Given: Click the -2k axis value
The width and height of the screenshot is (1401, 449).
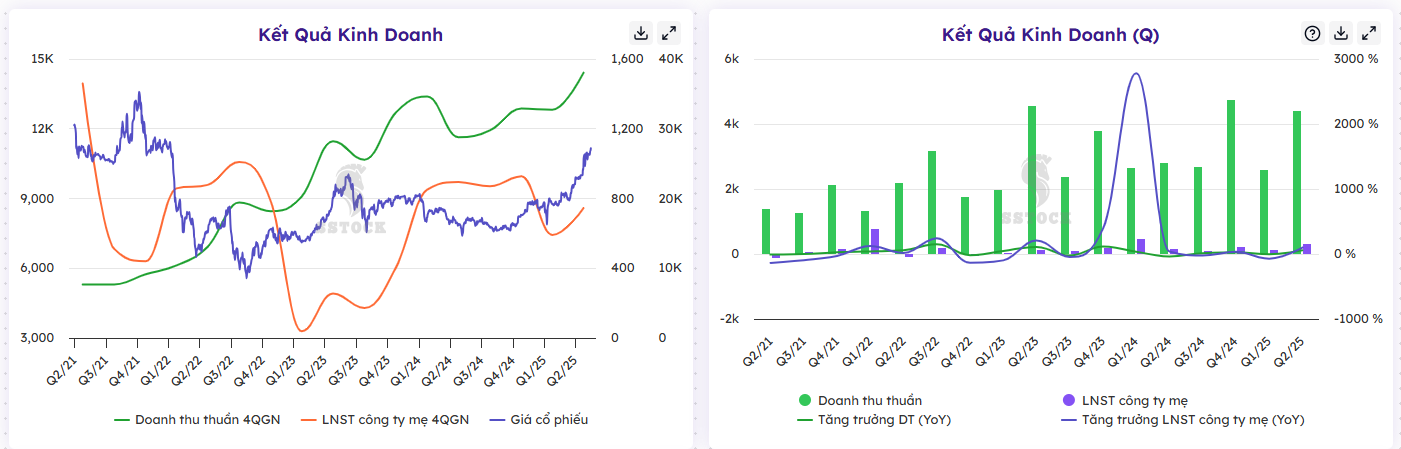Looking at the screenshot, I should pos(731,319).
